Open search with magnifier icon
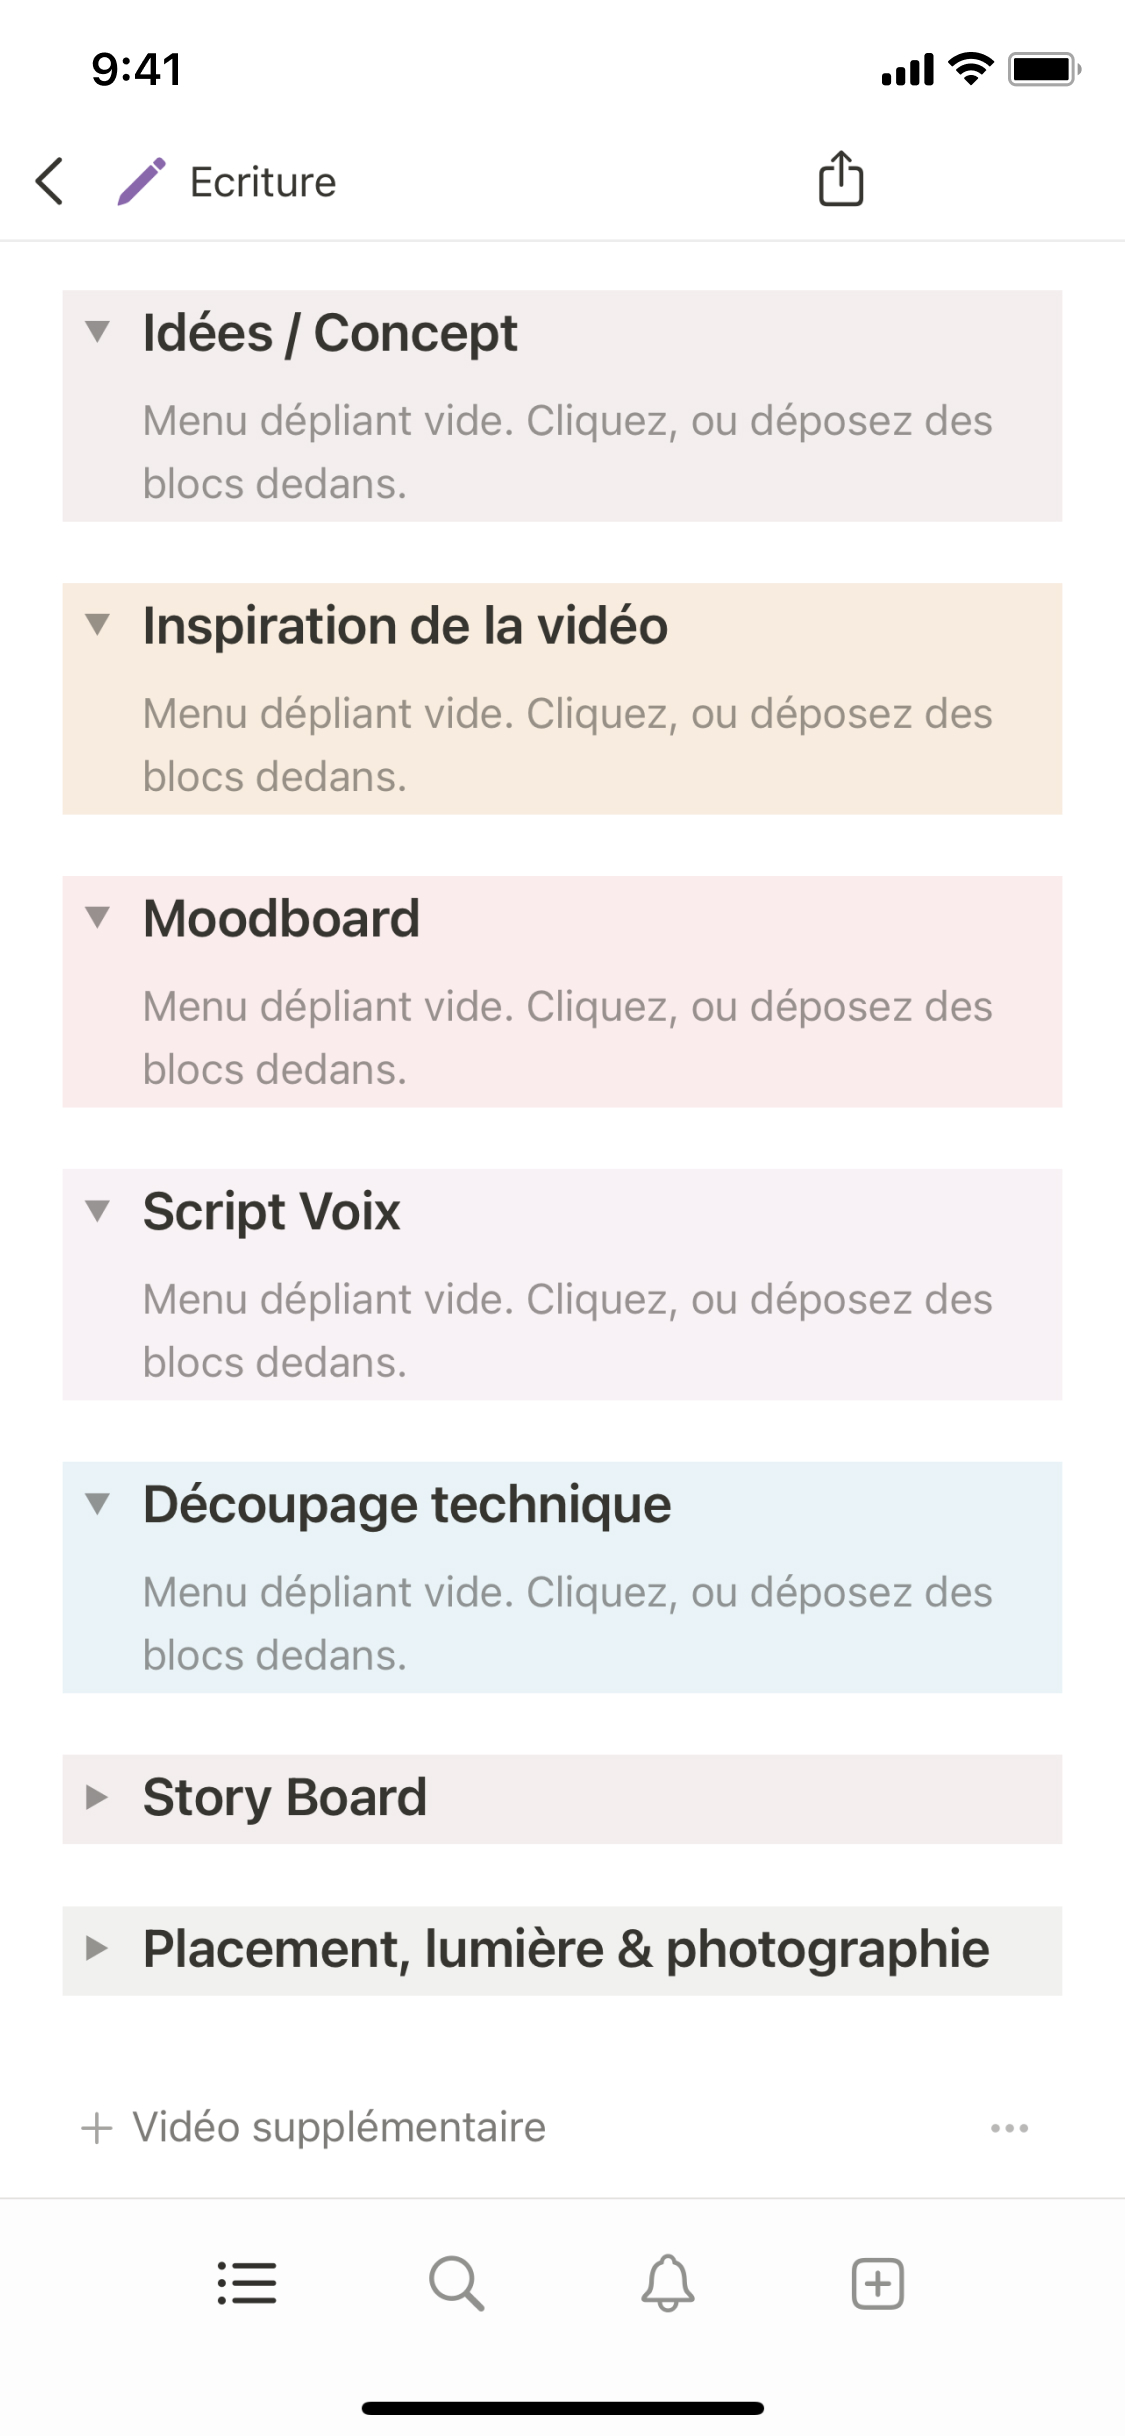 click(456, 2283)
